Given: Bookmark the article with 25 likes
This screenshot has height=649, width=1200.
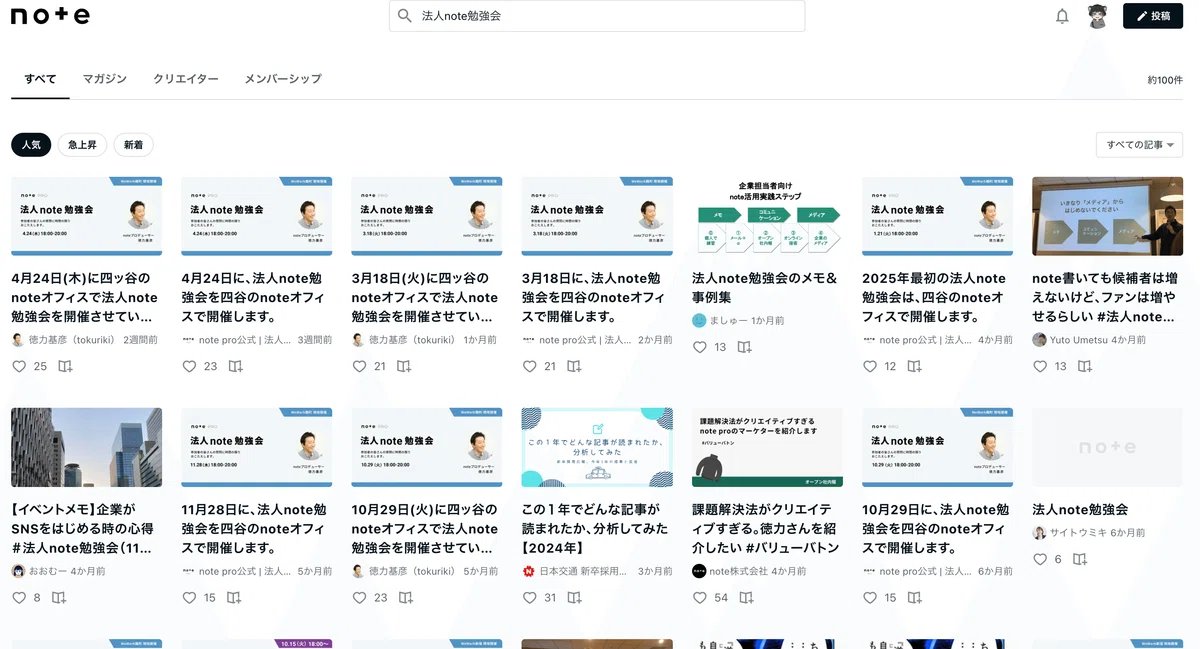Looking at the screenshot, I should coord(65,366).
